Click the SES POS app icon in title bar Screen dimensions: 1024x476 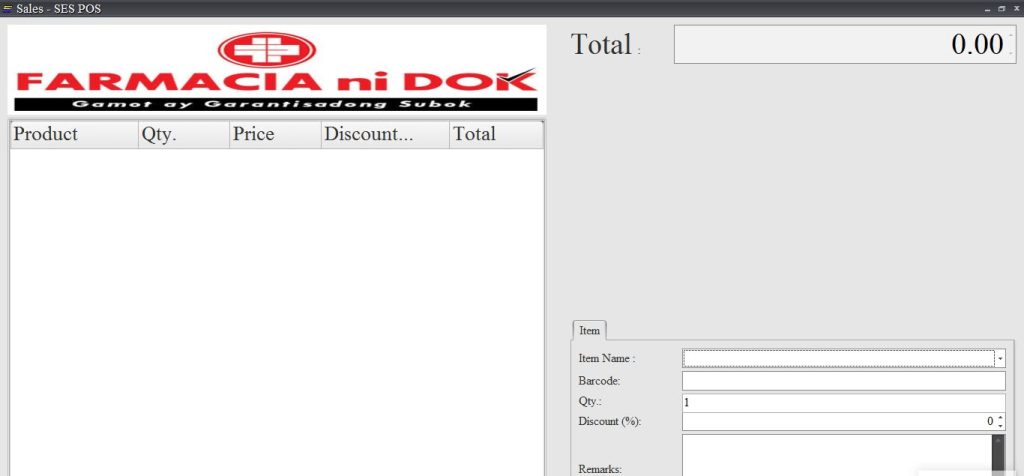[8, 8]
